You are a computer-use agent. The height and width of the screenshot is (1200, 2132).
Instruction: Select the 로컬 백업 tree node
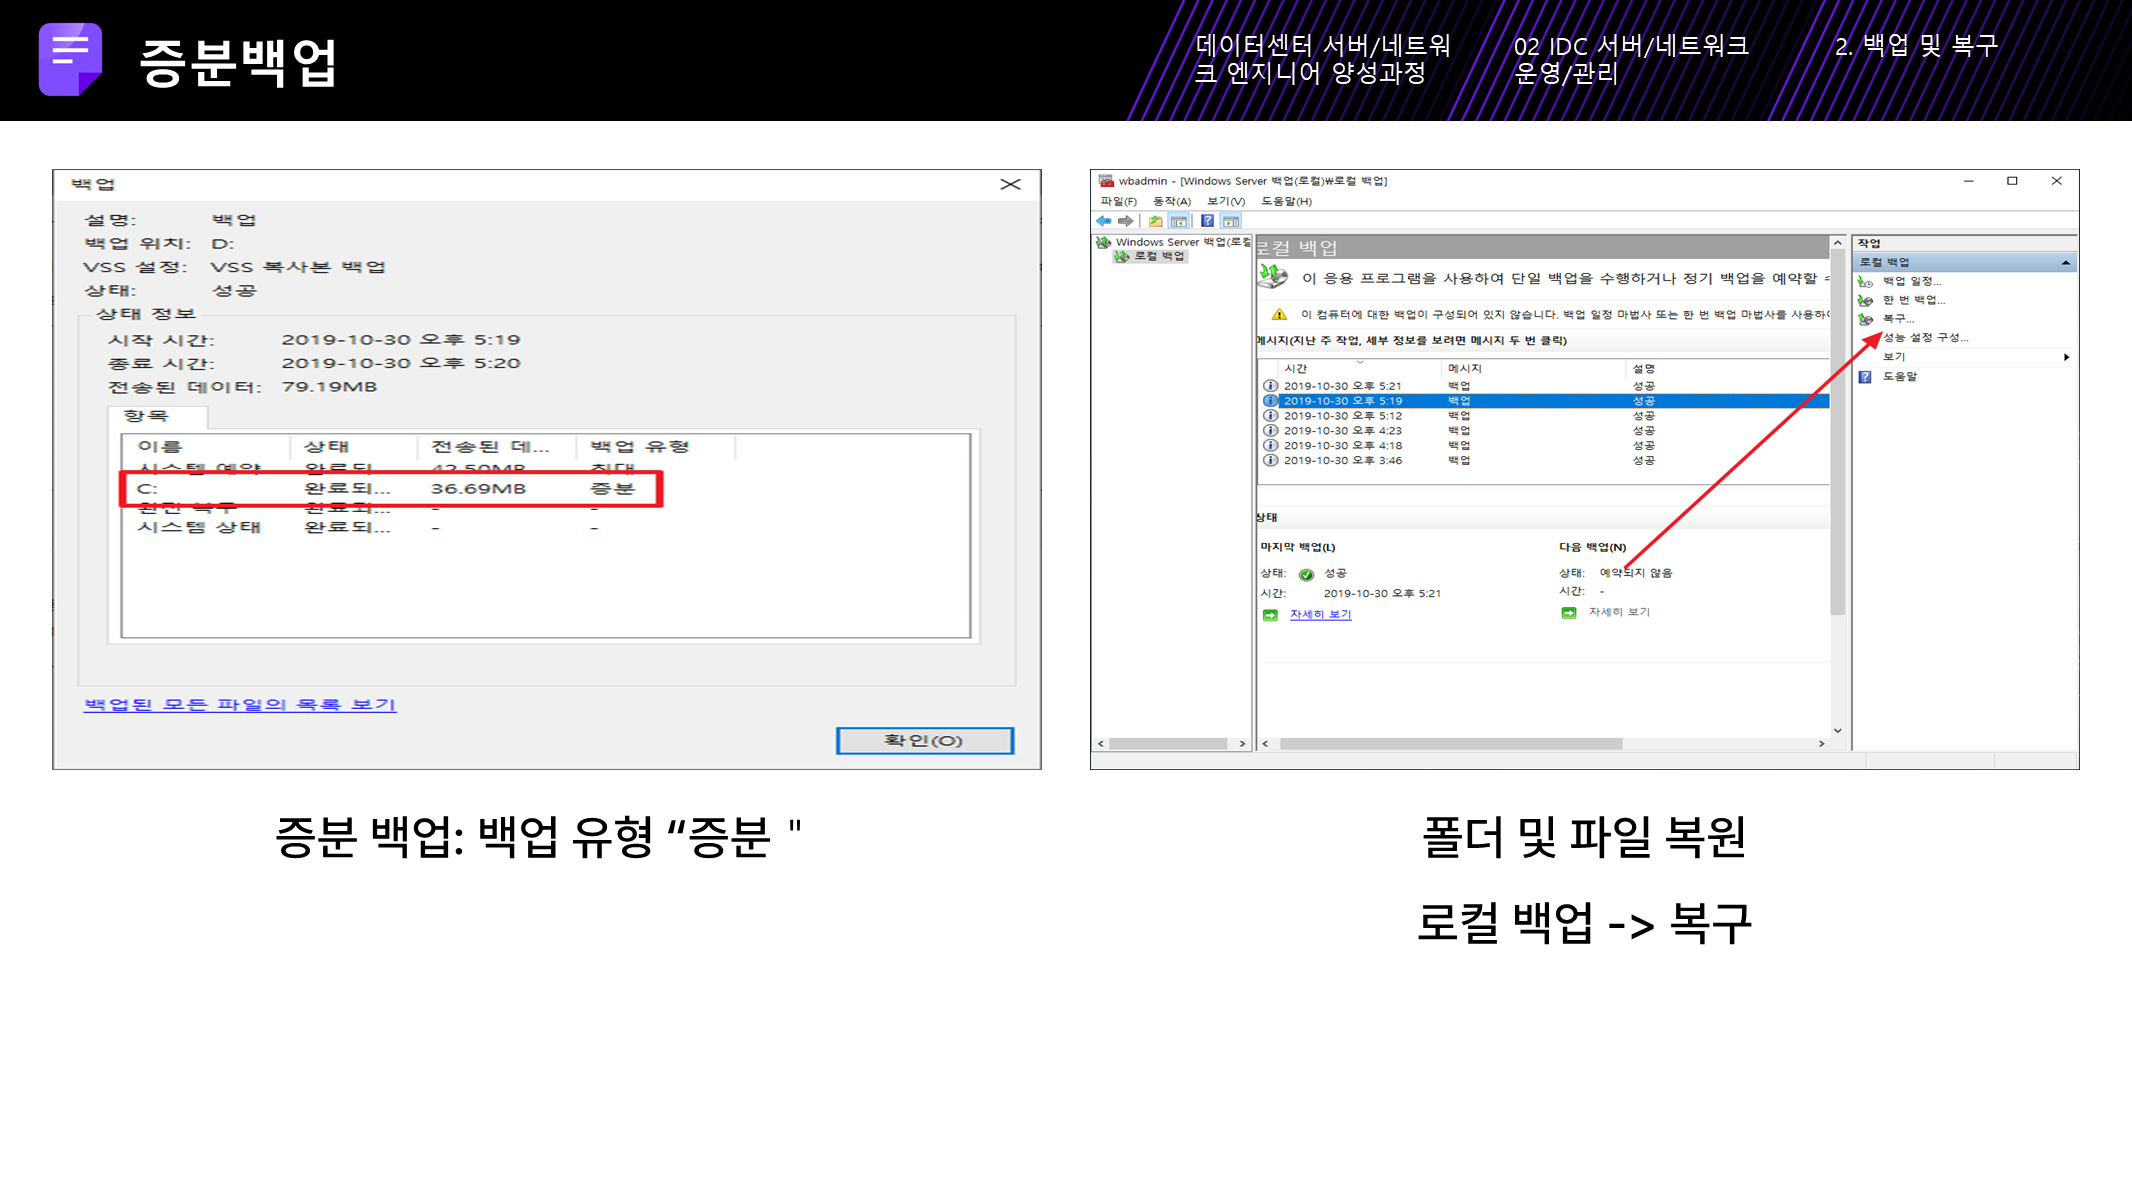(x=1158, y=257)
